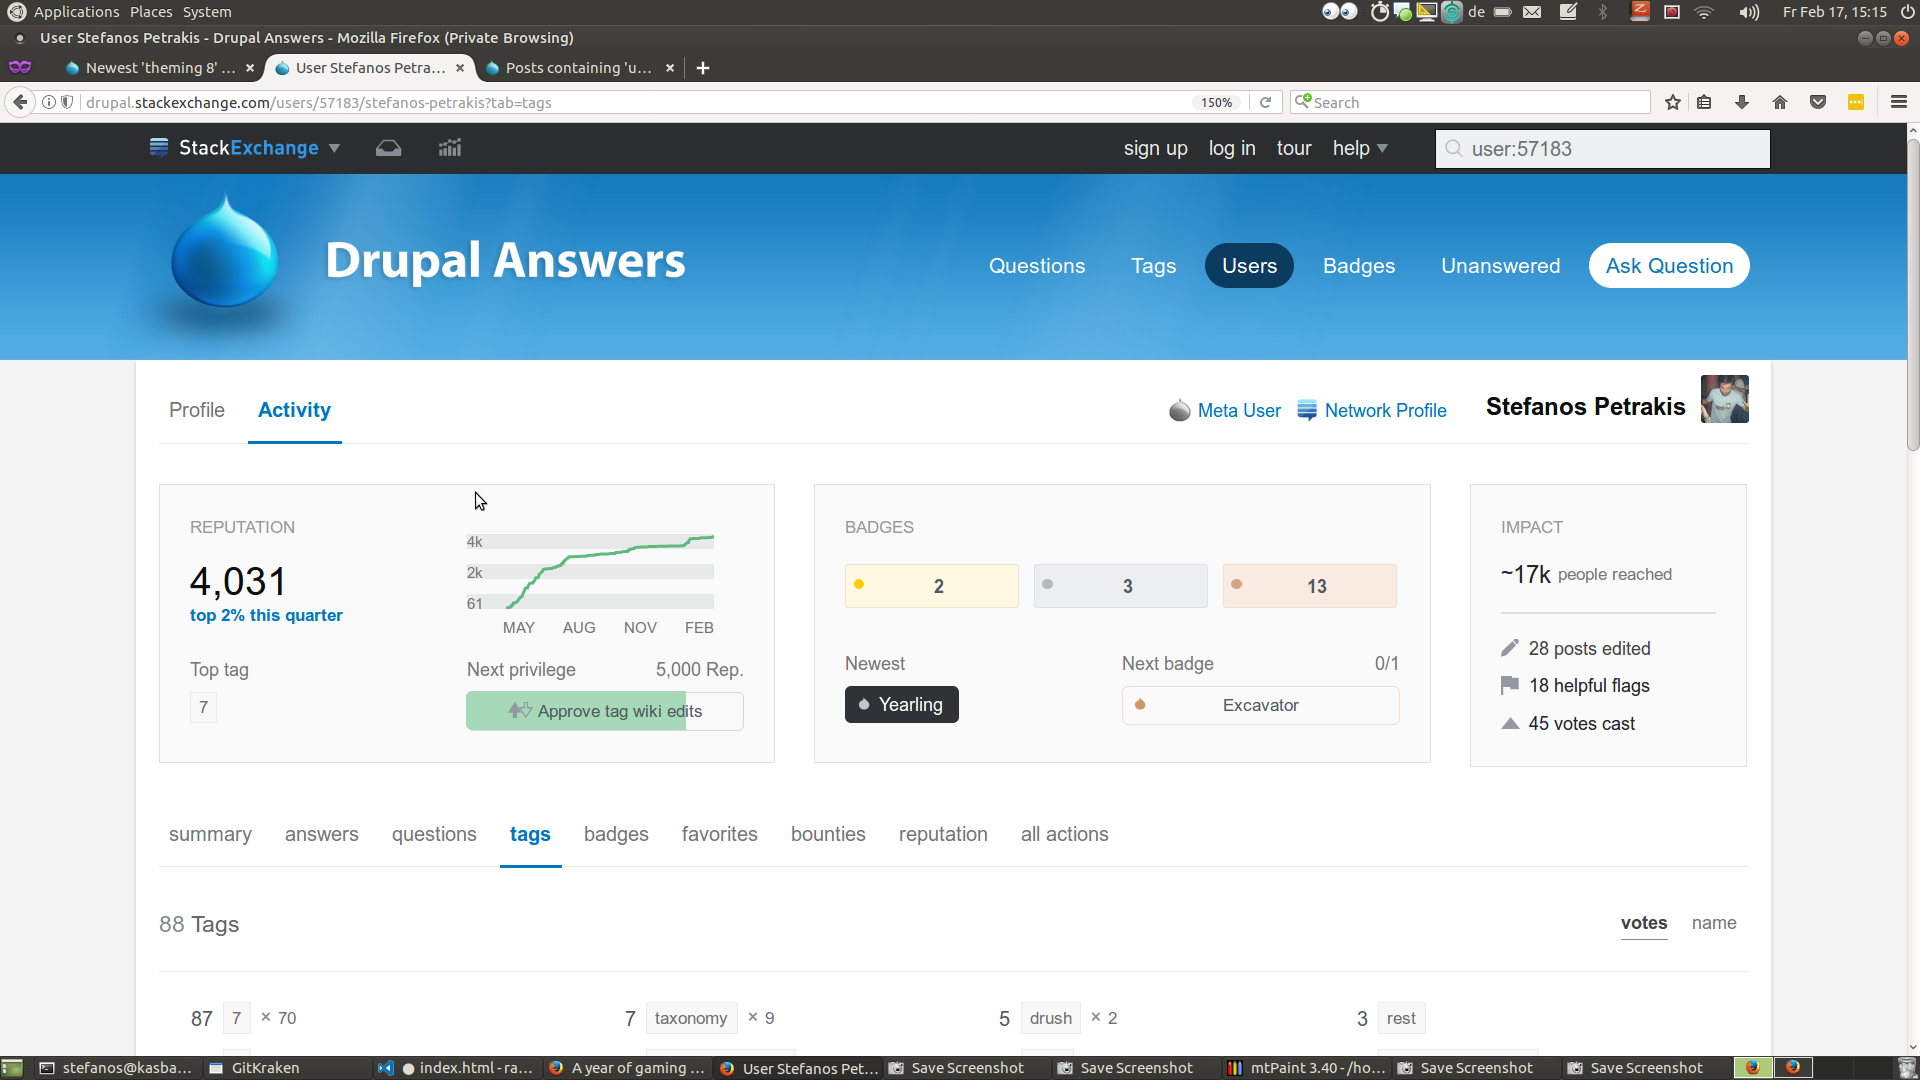Viewport: 1920px width, 1080px height.
Task: Open the Firefox hamburger menu
Action: coord(1899,102)
